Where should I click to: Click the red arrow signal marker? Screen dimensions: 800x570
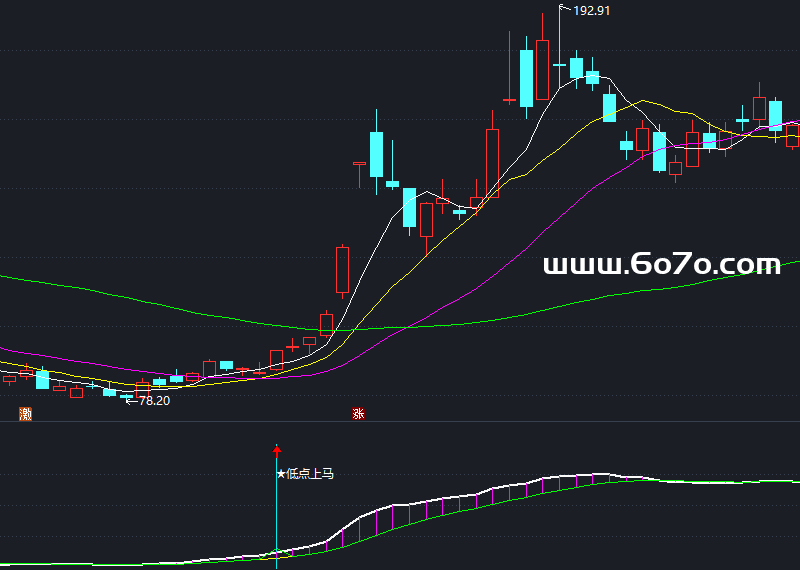coord(277,451)
